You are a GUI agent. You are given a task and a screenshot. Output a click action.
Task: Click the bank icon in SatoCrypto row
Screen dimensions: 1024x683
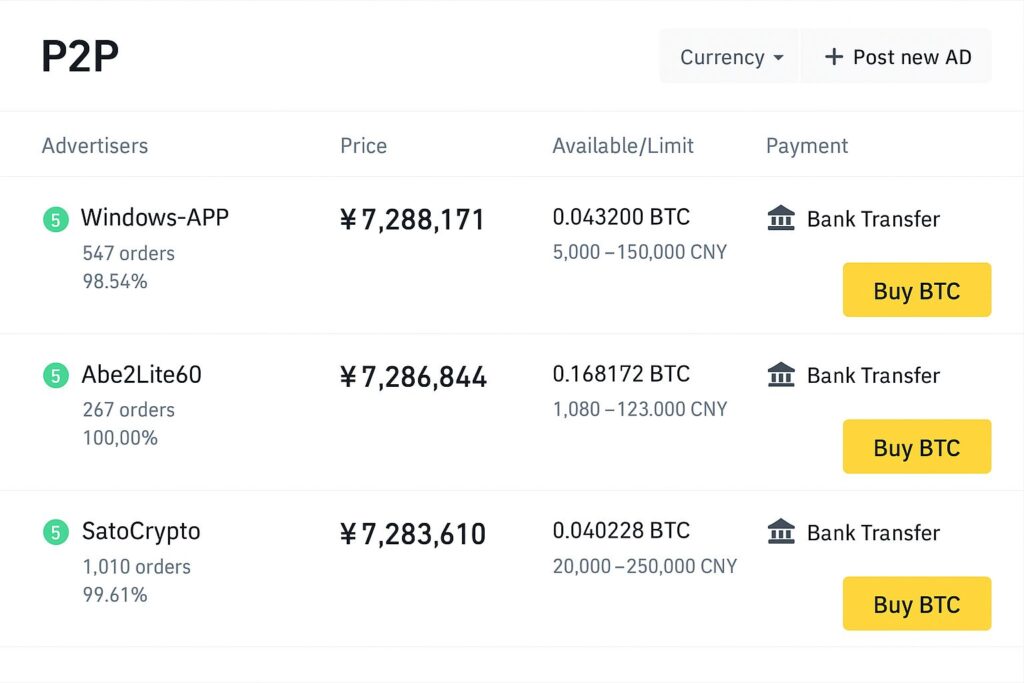[780, 532]
